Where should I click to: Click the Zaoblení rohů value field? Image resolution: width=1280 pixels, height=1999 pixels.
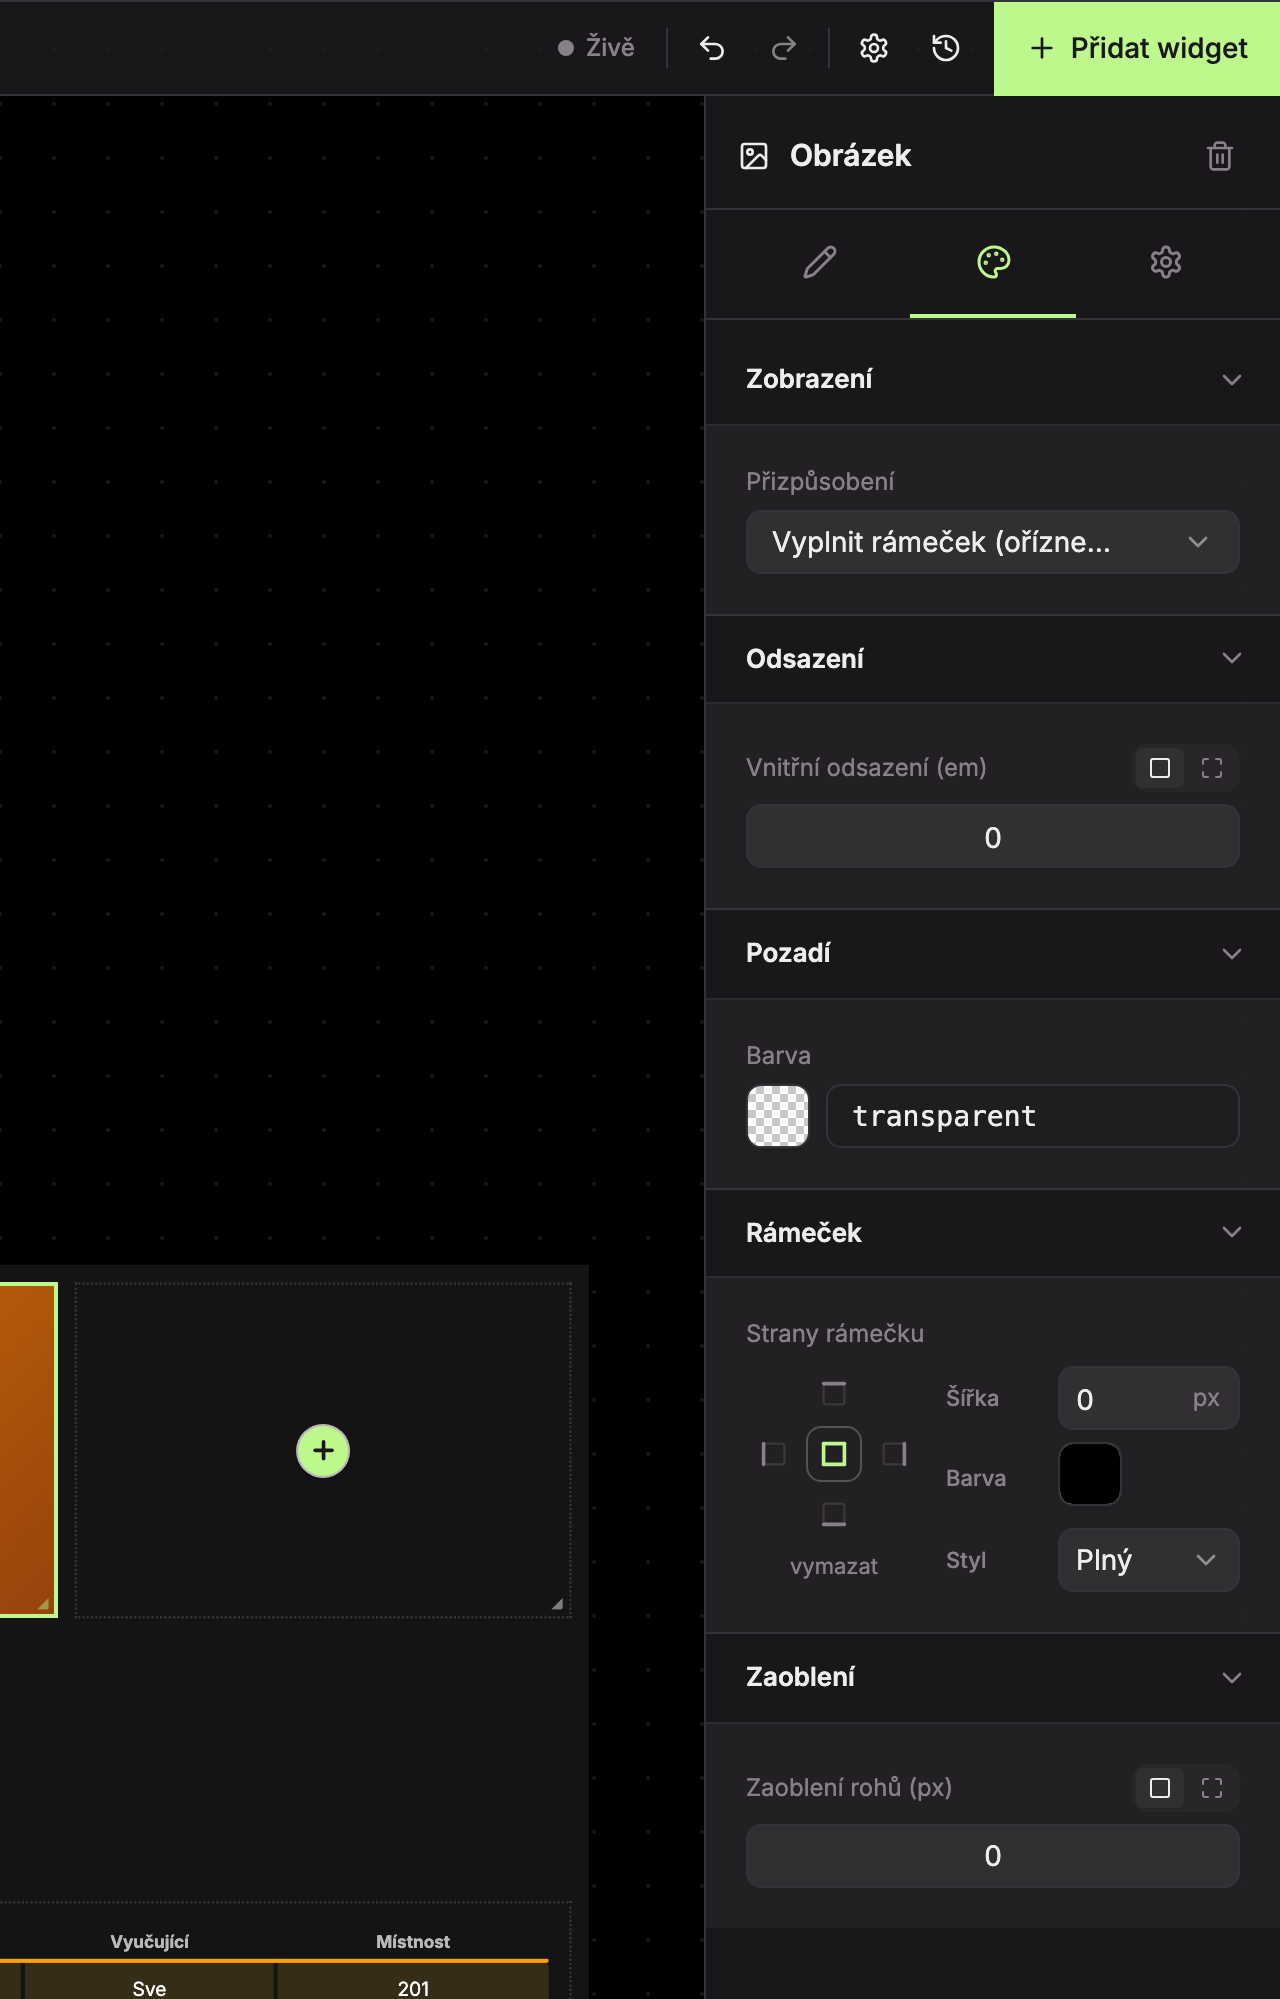coord(993,1856)
